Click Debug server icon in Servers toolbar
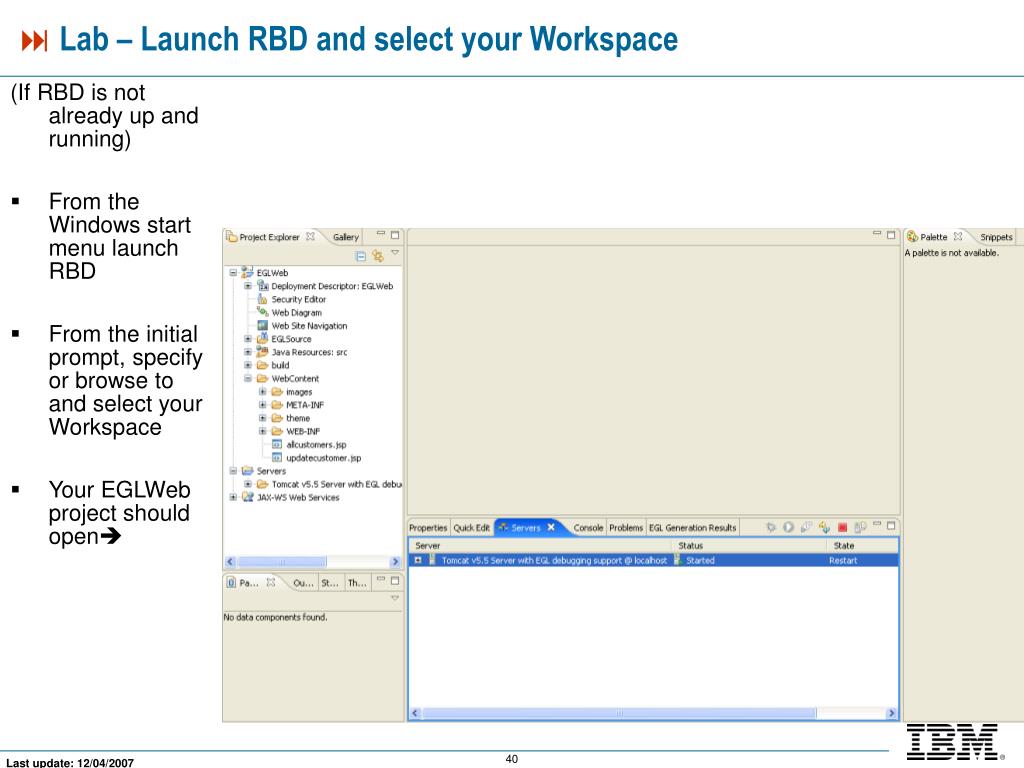The width and height of the screenshot is (1024, 768). 771,527
